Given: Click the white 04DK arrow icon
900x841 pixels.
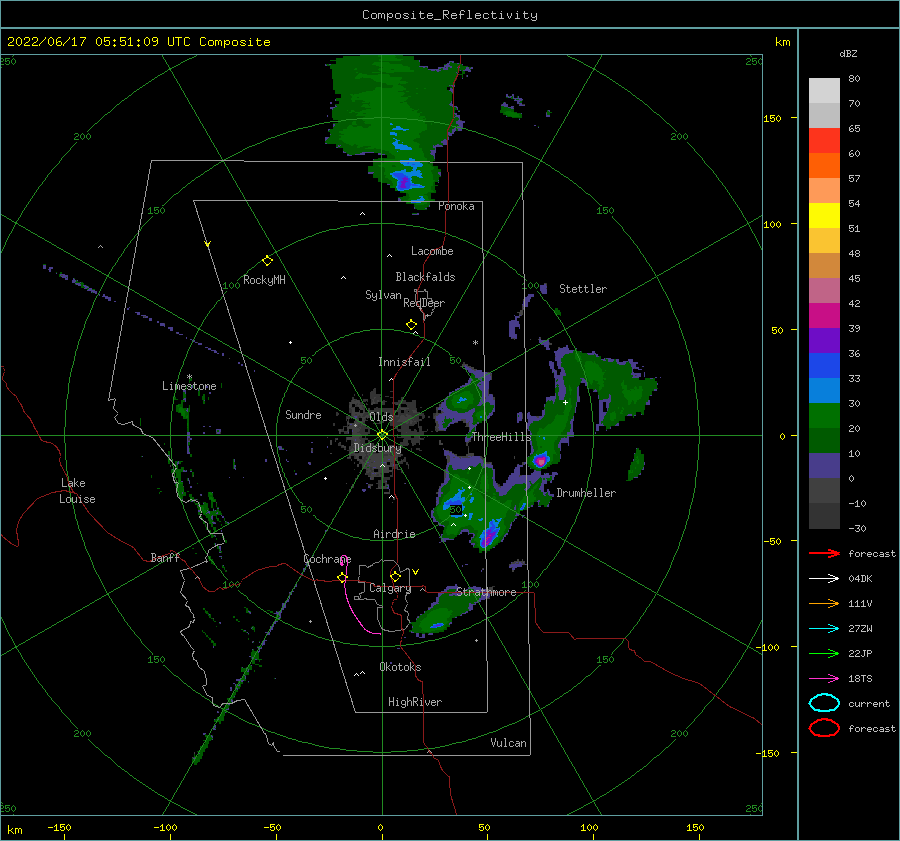Looking at the screenshot, I should 824,579.
